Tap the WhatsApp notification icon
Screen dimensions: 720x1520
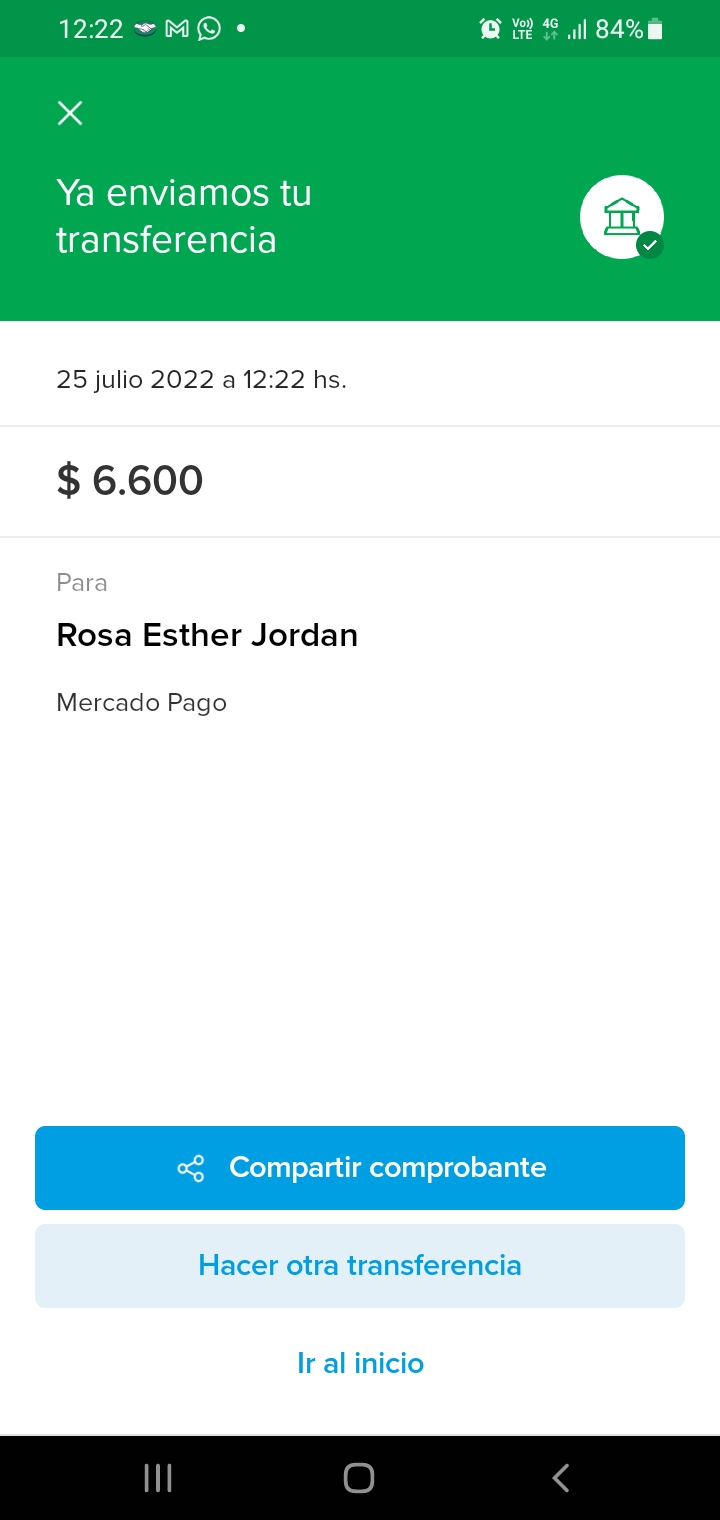[209, 29]
